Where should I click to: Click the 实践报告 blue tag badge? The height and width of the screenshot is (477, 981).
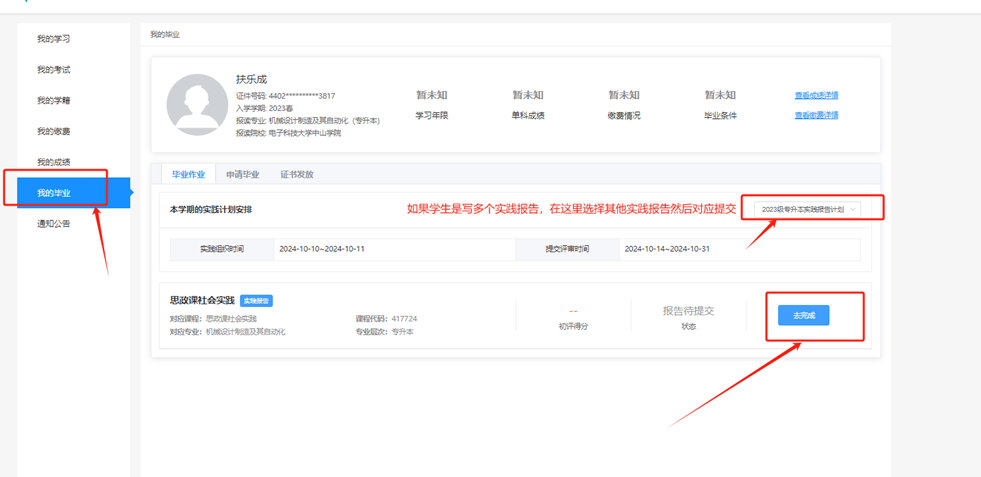[x=257, y=301]
